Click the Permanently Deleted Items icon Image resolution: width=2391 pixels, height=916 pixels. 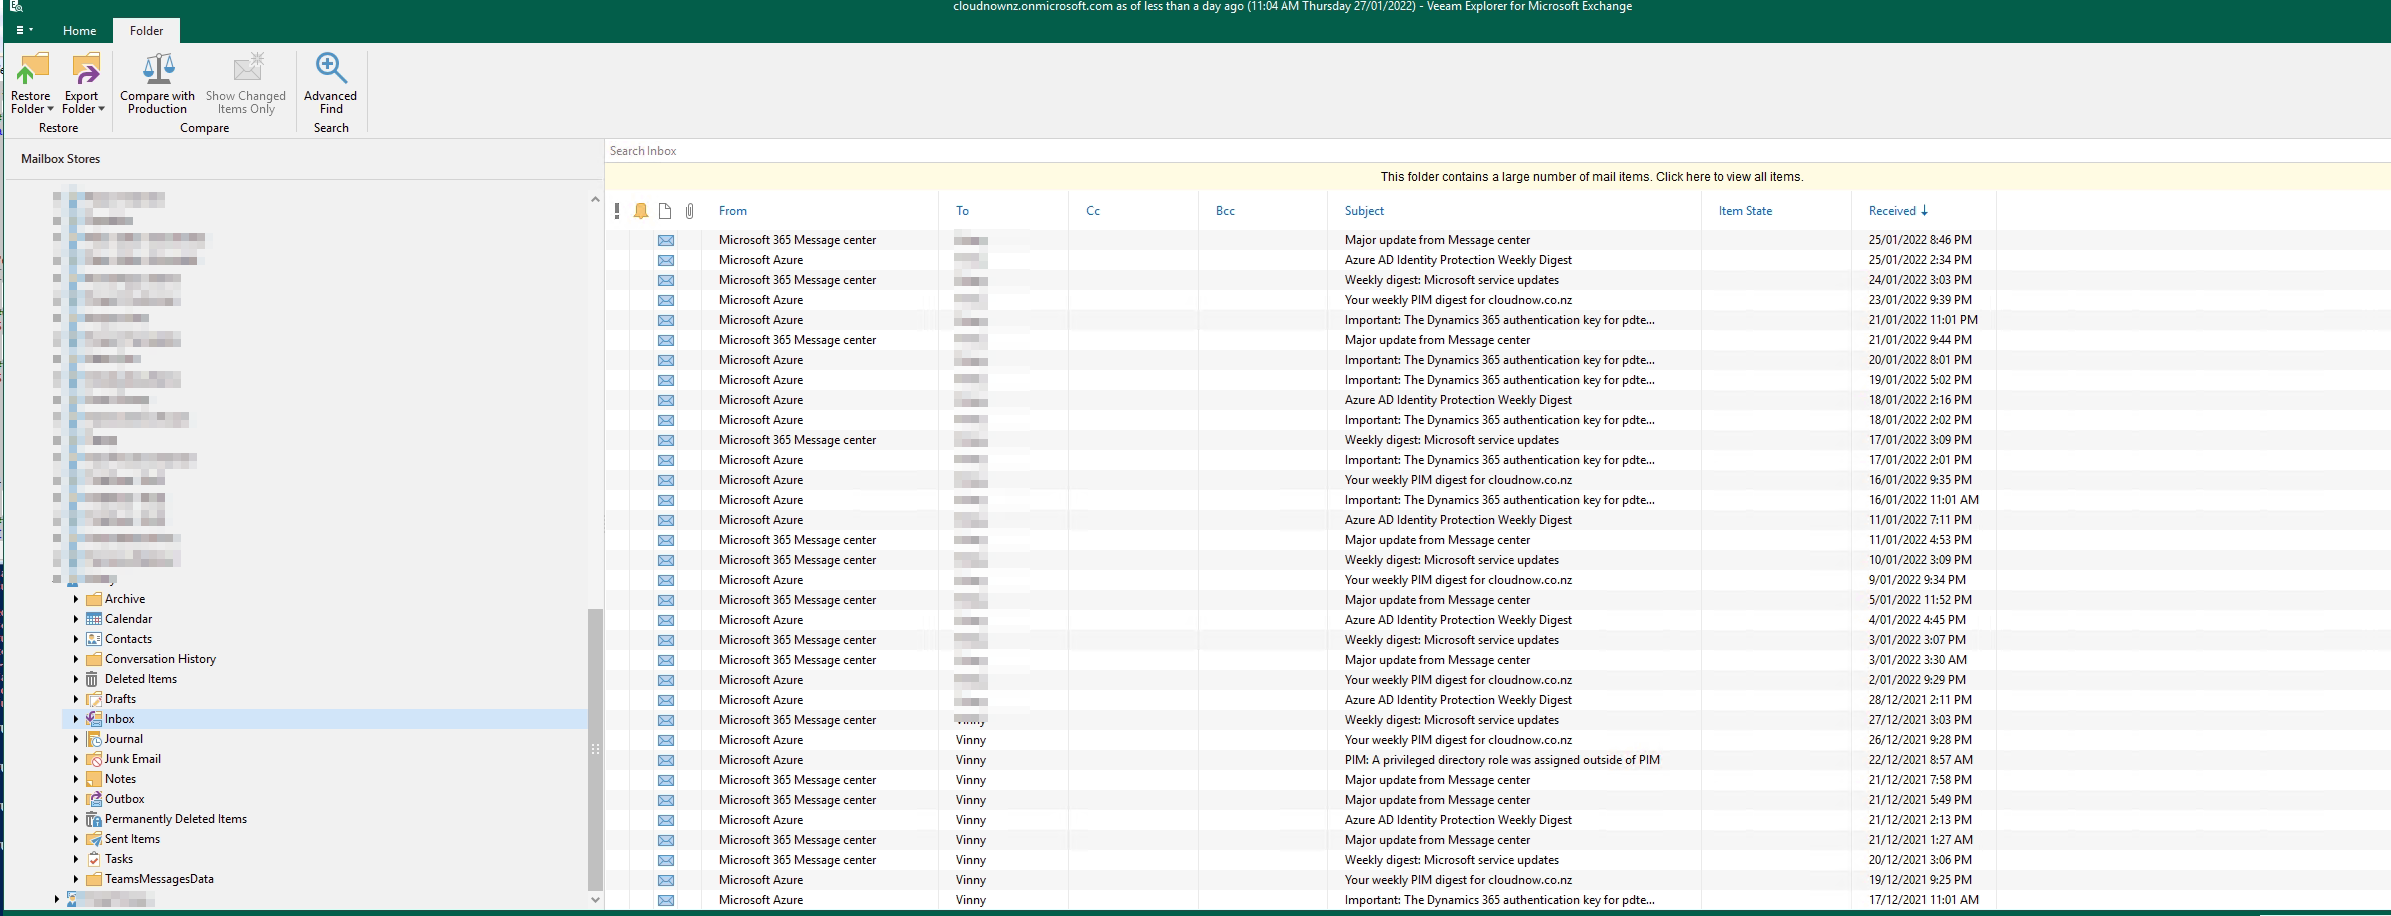click(94, 819)
